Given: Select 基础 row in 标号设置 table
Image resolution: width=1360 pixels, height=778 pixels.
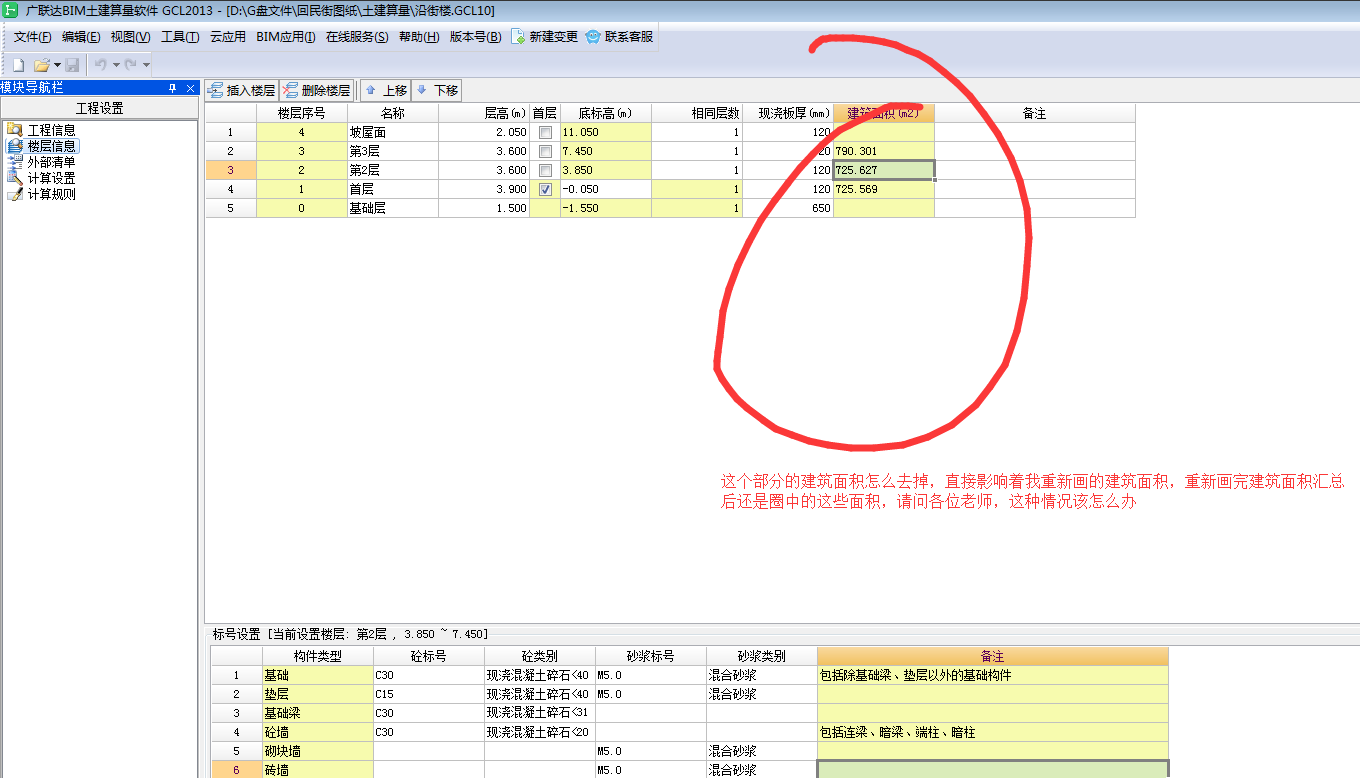Looking at the screenshot, I should [689, 675].
